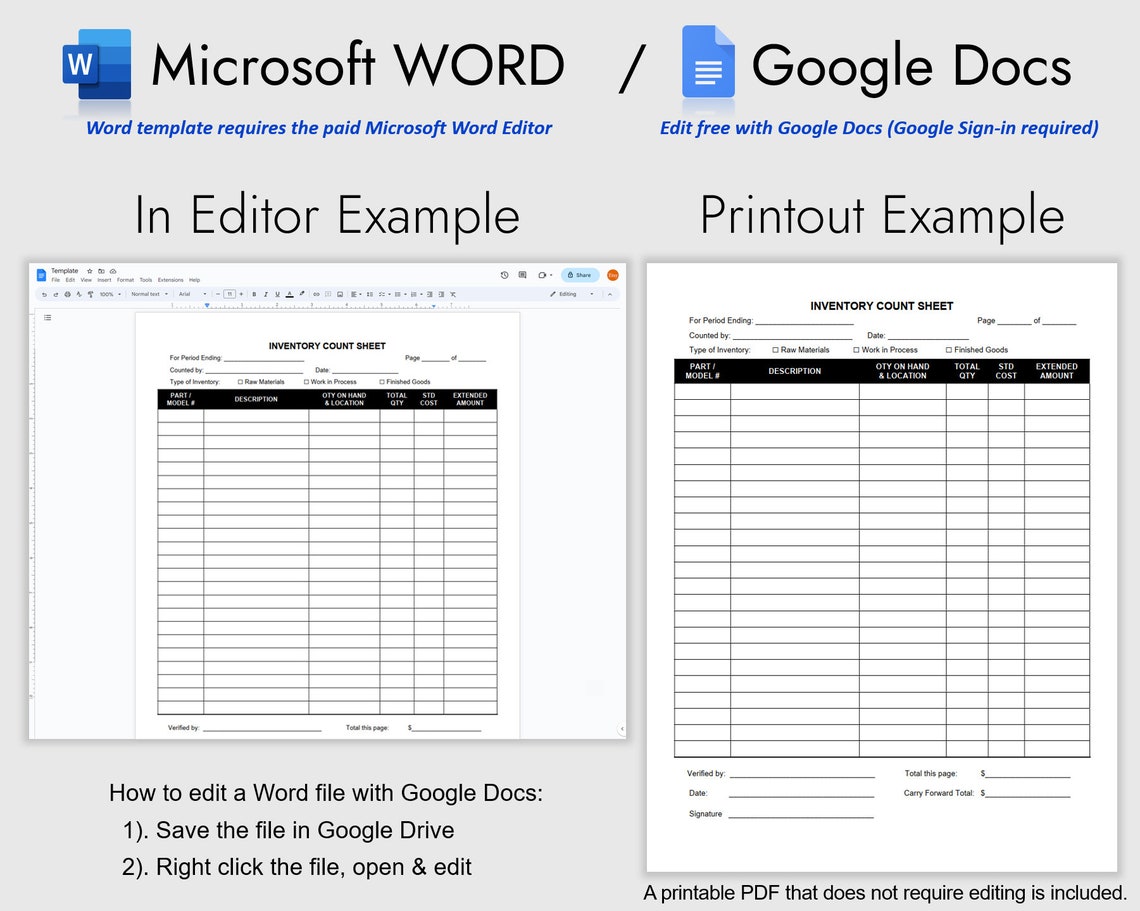Open the Arial font dropdown

click(x=186, y=294)
